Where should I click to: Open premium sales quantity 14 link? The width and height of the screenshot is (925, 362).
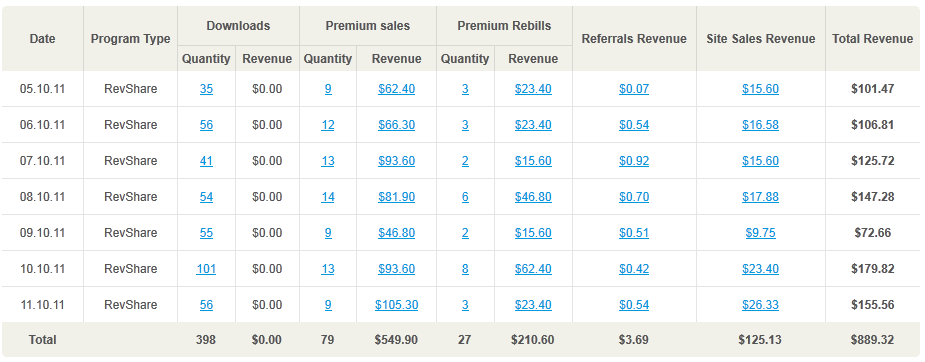328,197
